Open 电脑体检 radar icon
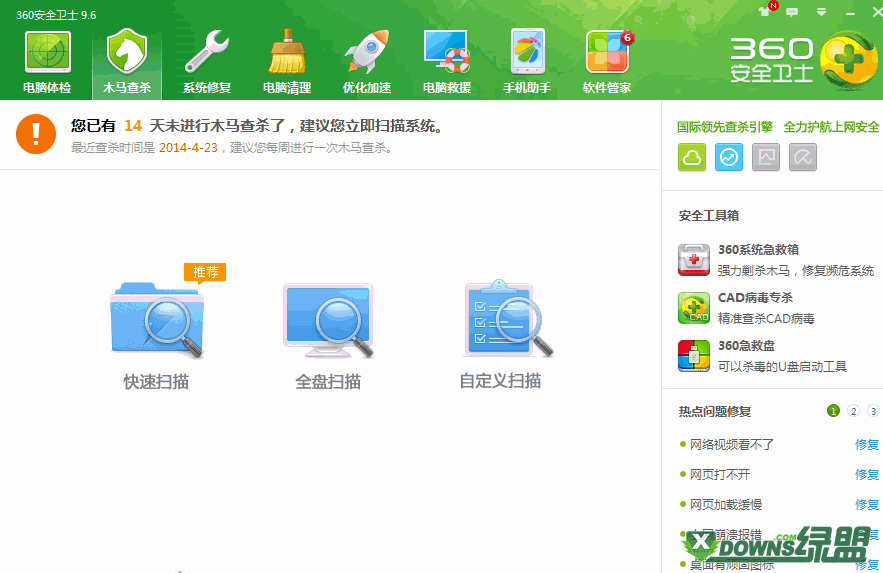 pos(47,62)
